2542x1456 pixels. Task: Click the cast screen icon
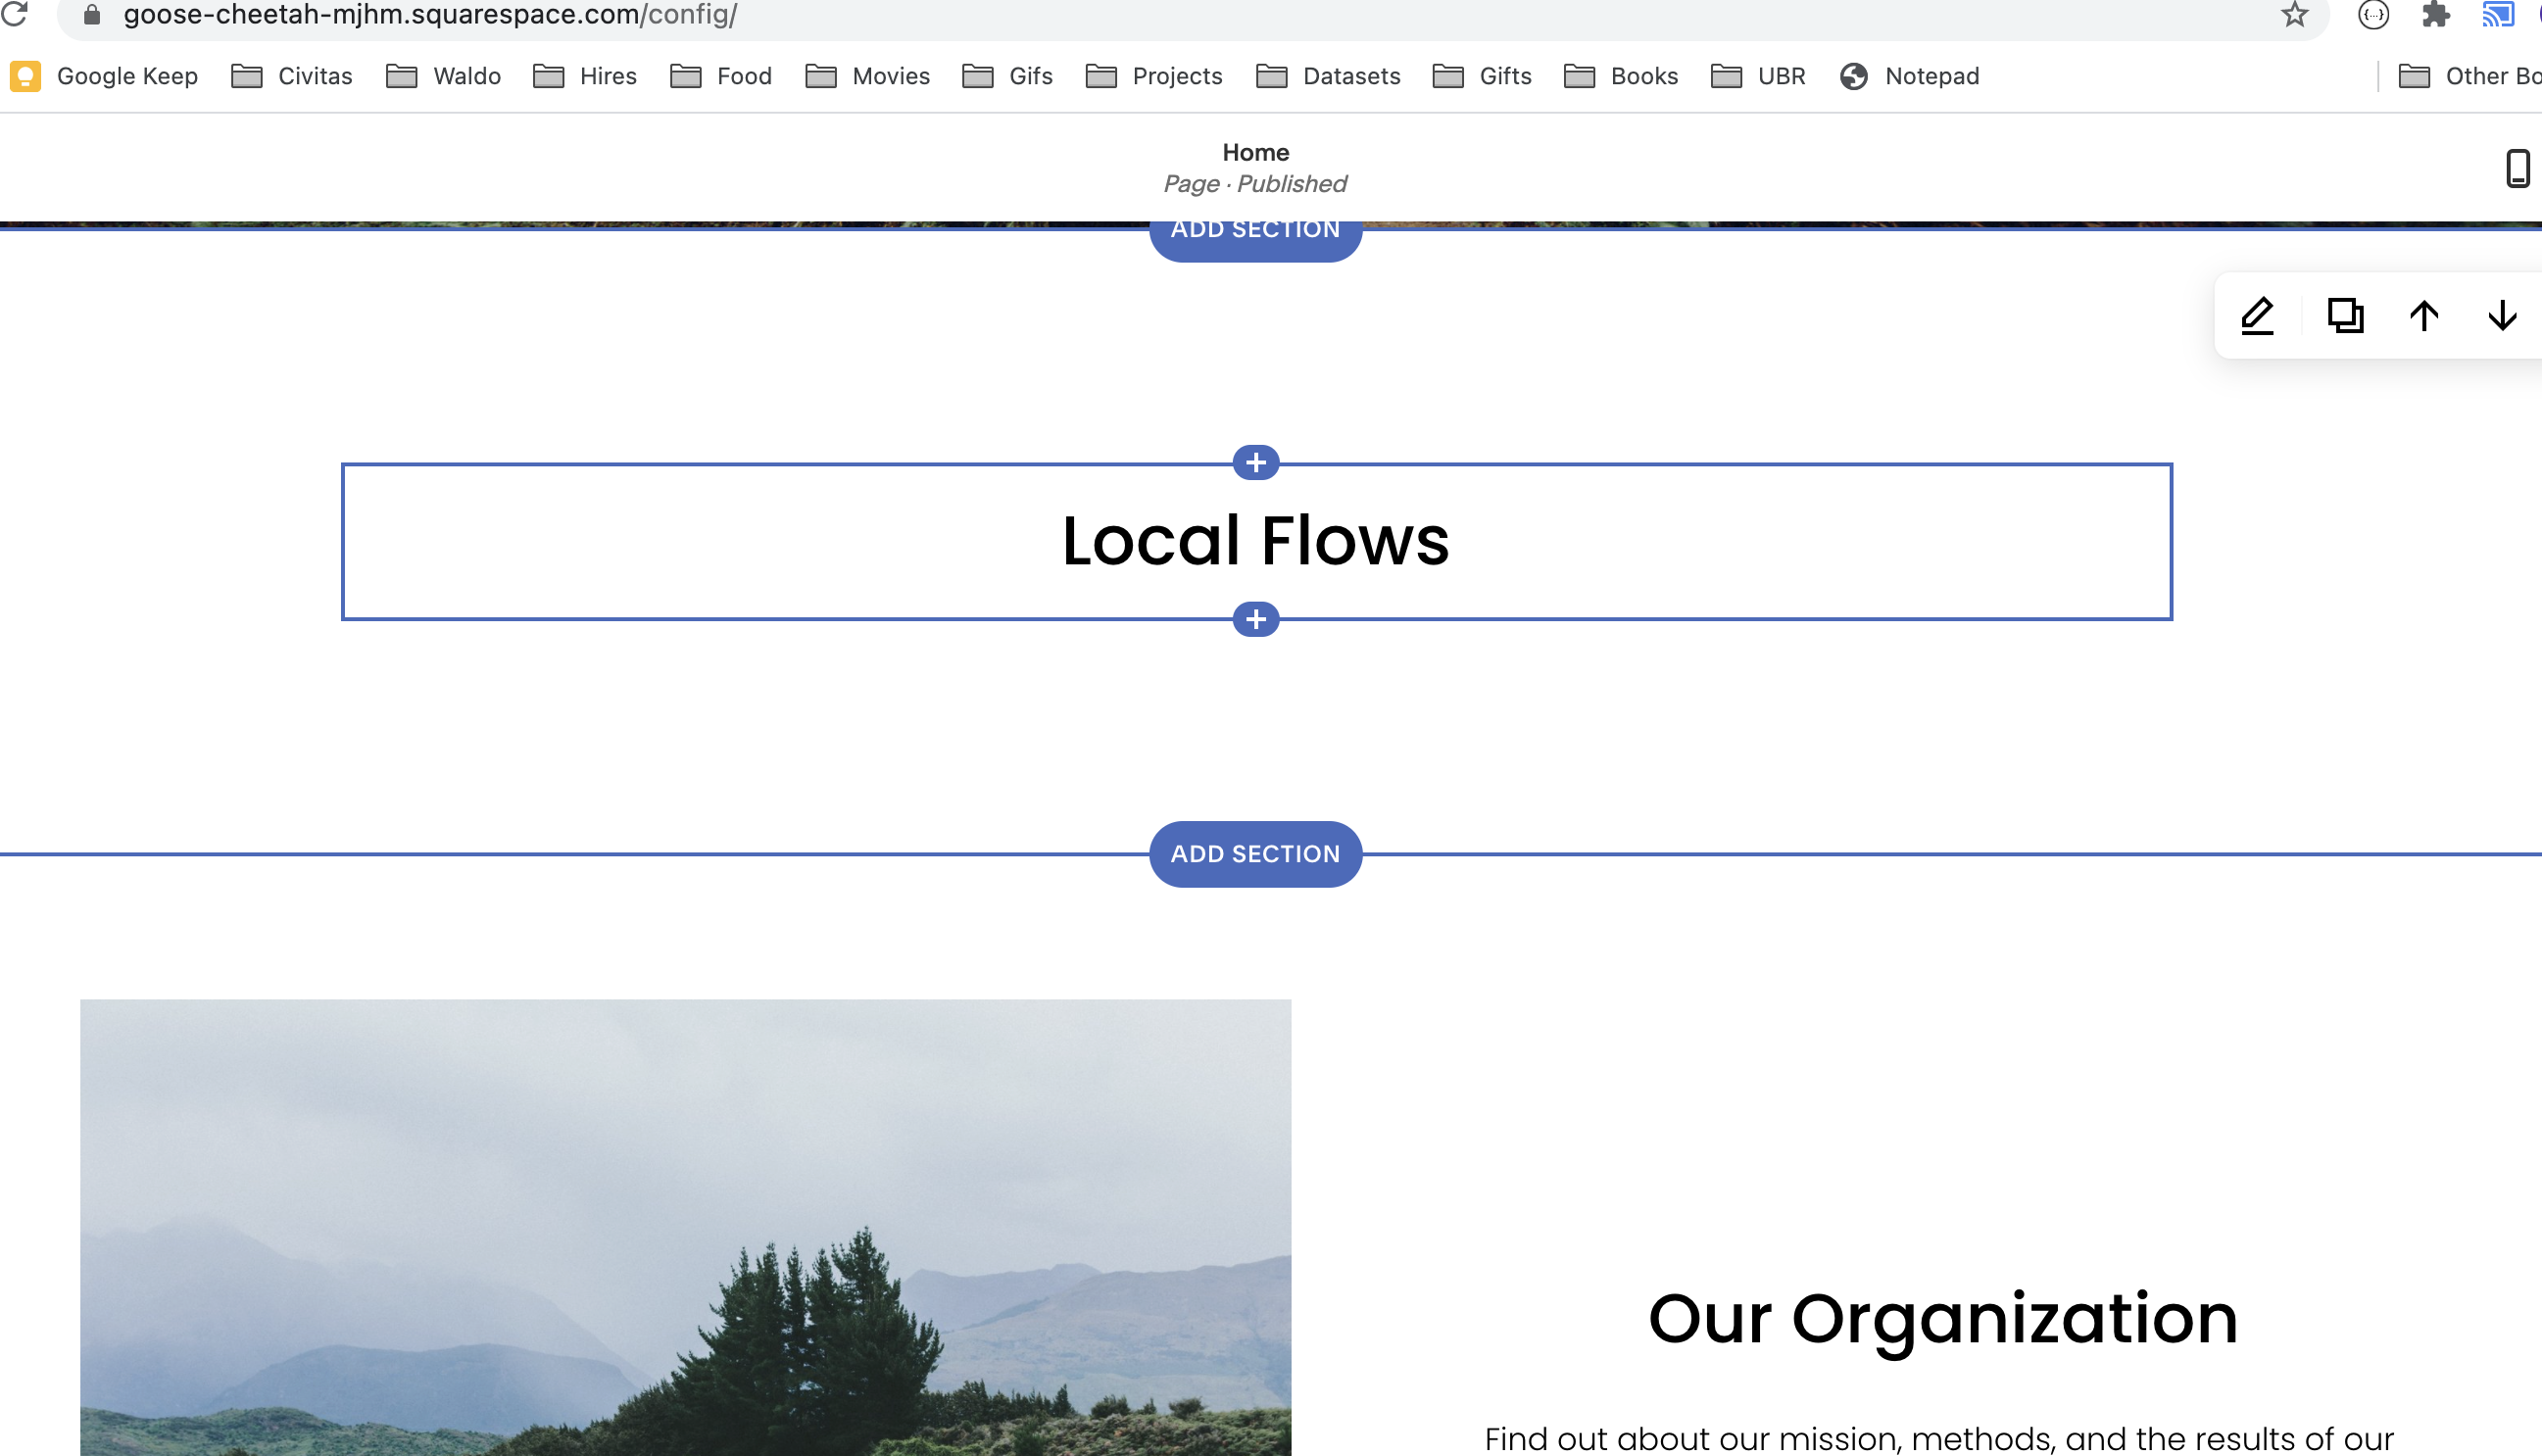2497,15
